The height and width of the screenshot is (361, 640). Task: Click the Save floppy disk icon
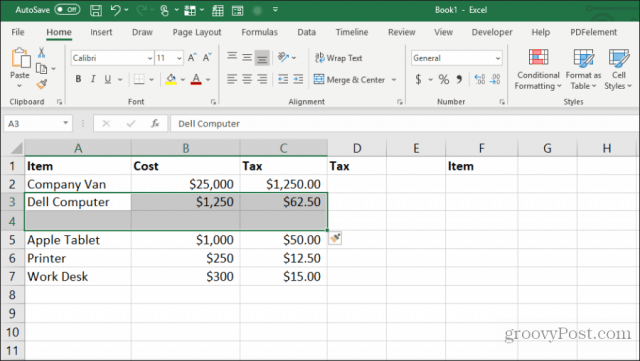pos(96,10)
